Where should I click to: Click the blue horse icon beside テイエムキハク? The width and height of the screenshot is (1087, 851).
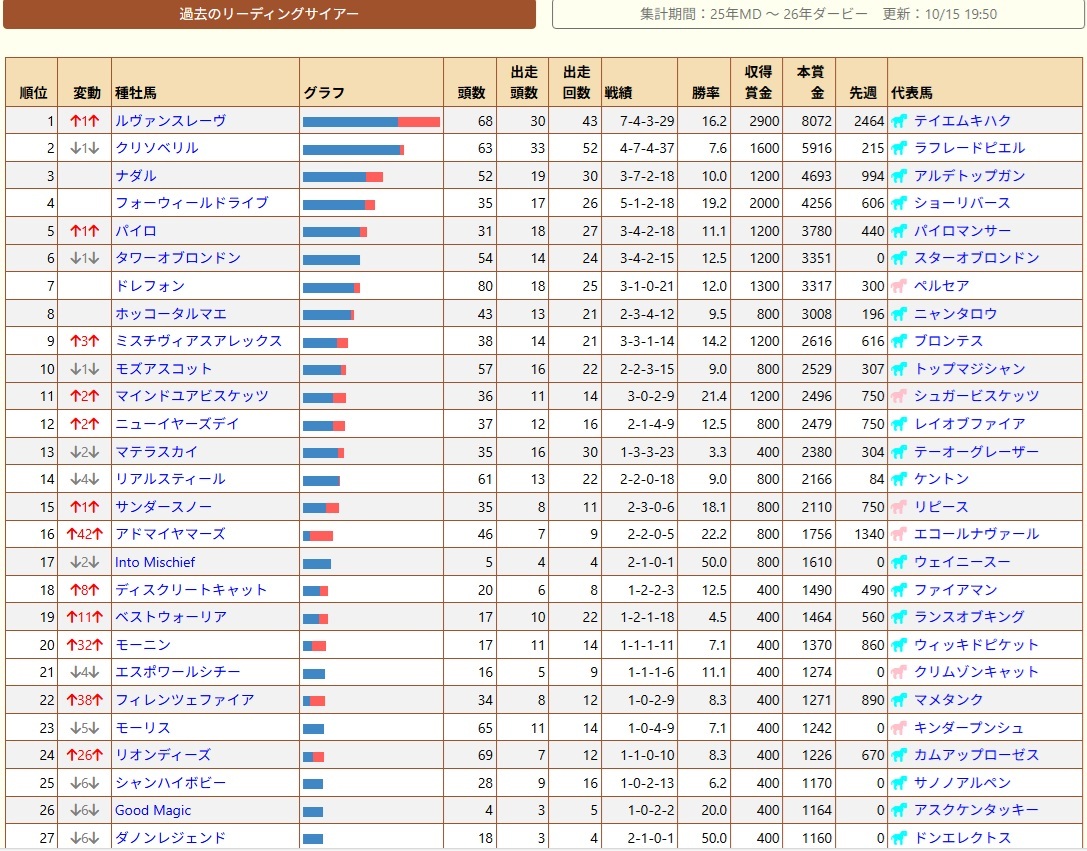pos(899,121)
